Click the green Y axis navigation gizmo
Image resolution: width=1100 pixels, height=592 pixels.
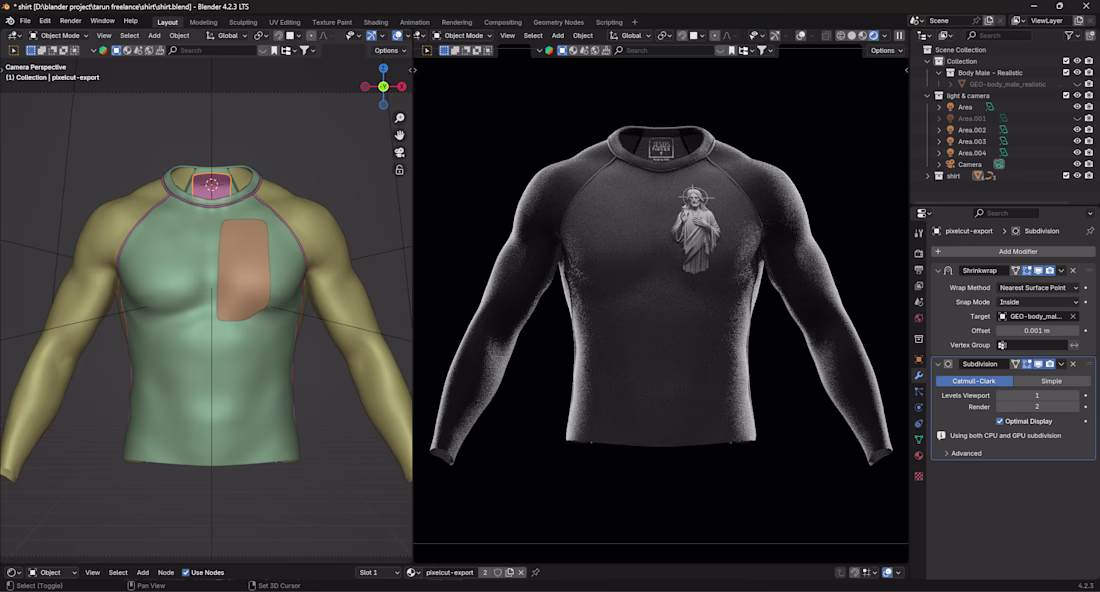(x=383, y=86)
